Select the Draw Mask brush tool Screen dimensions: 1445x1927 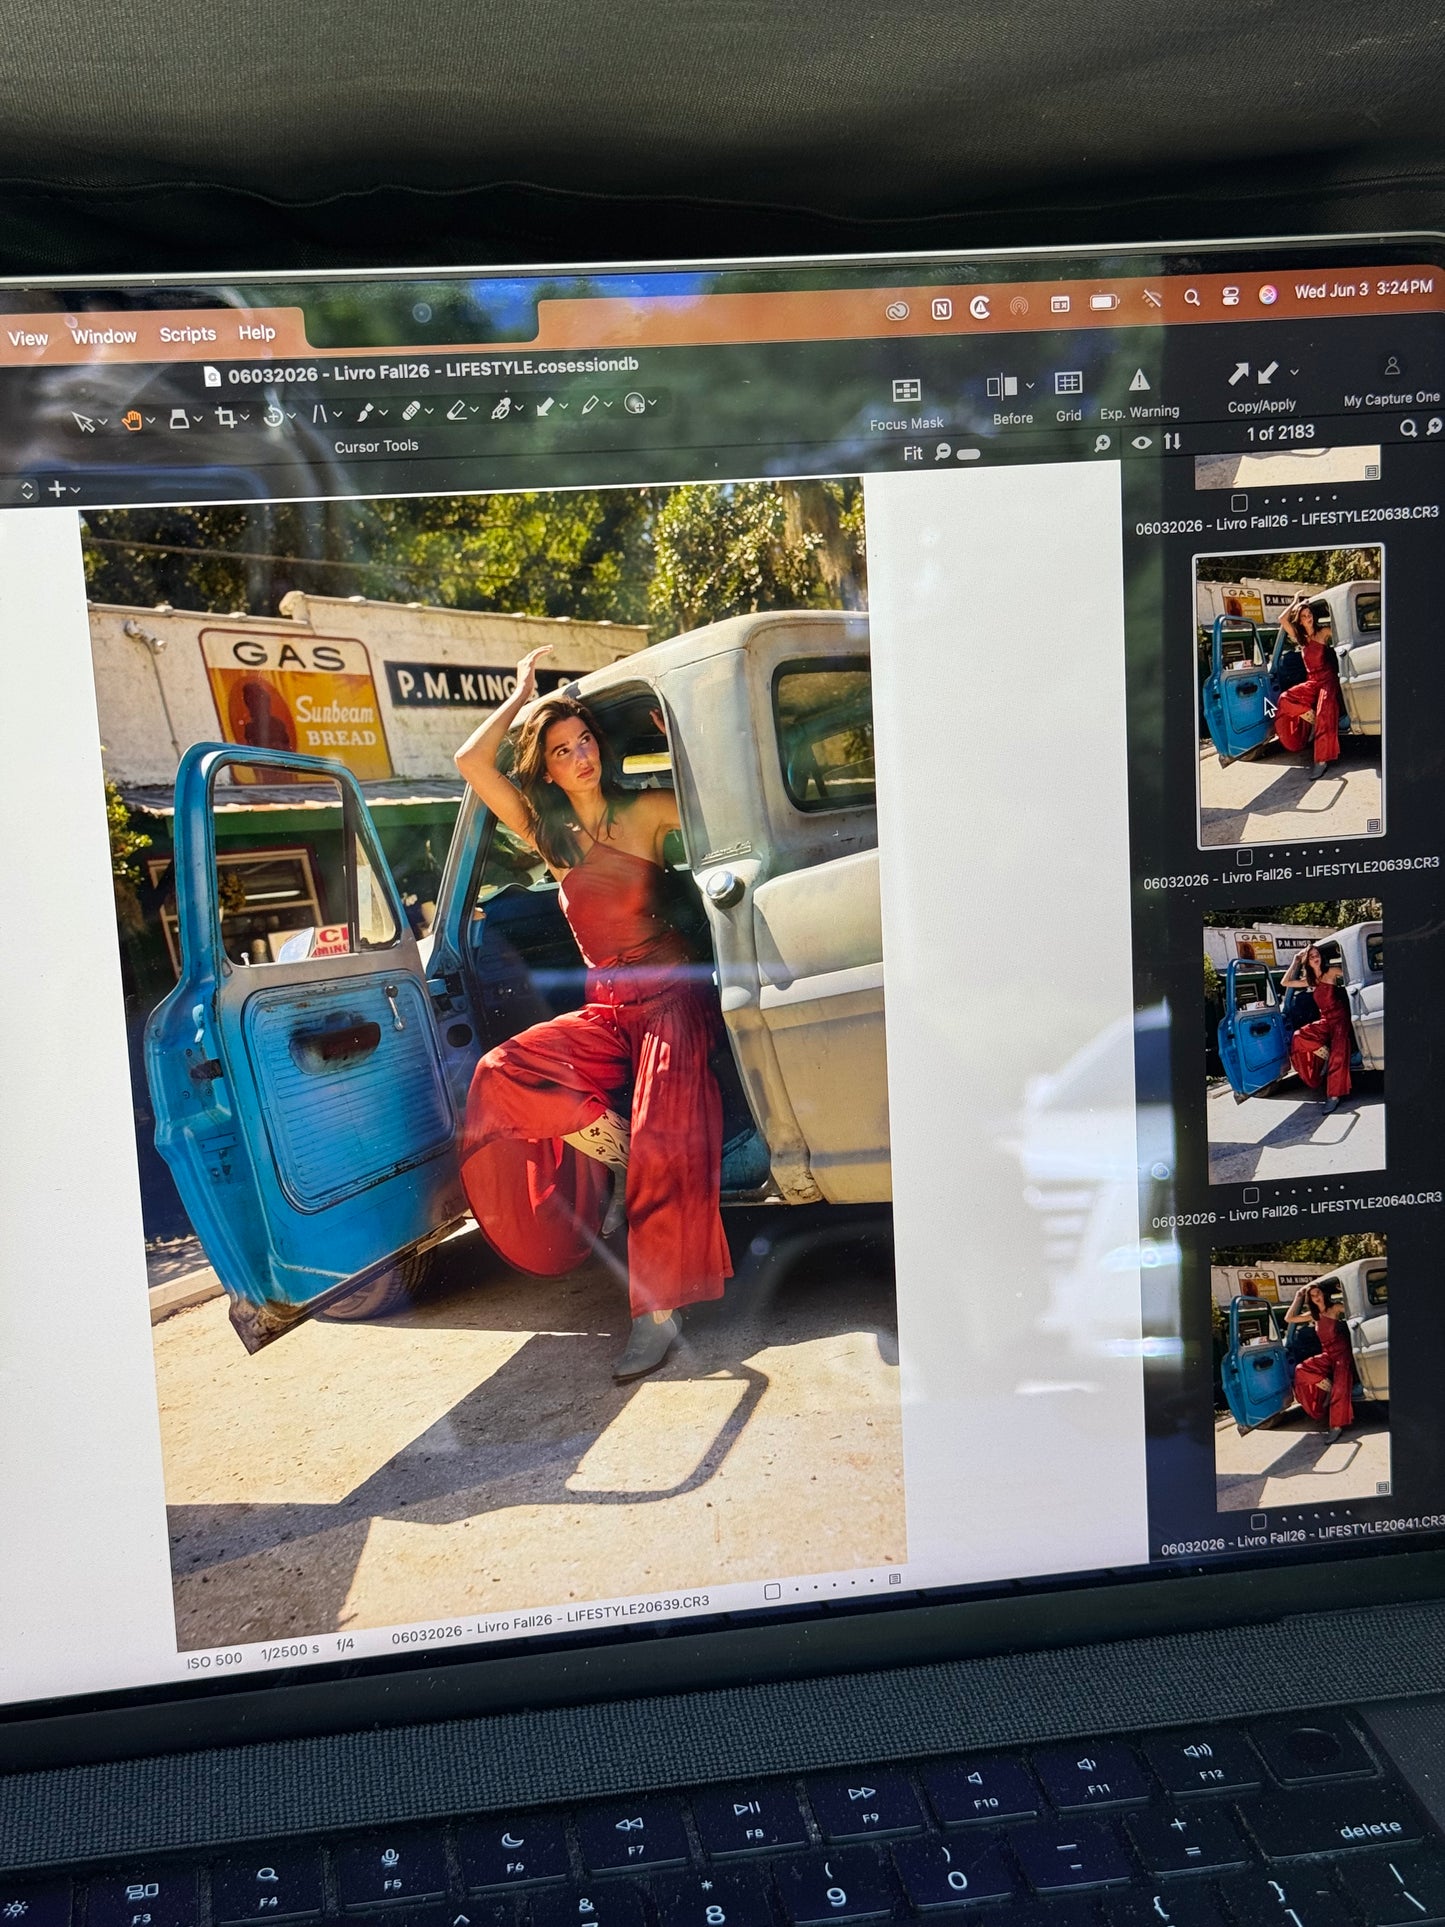pyautogui.click(x=365, y=412)
